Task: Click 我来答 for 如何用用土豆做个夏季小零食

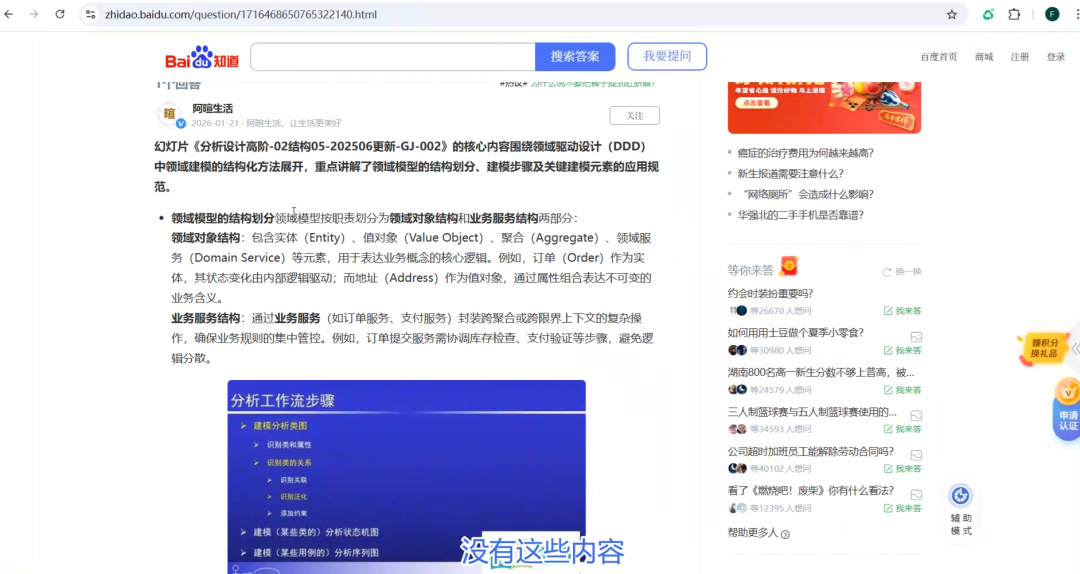Action: tap(902, 351)
